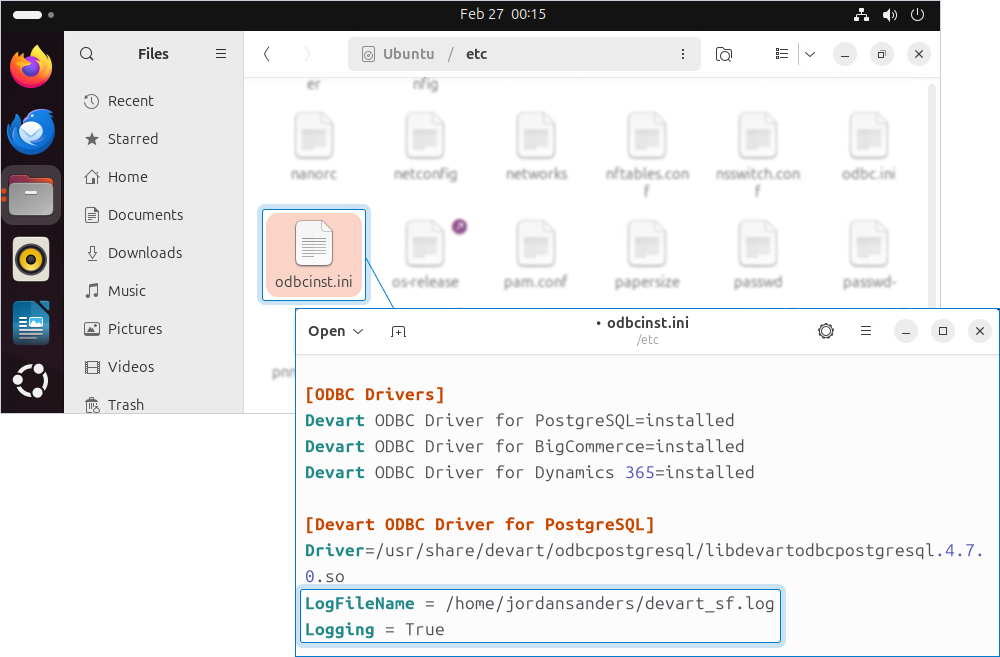Image resolution: width=1000 pixels, height=657 pixels.
Task: Create a new tab in the text editor
Action: tap(398, 330)
